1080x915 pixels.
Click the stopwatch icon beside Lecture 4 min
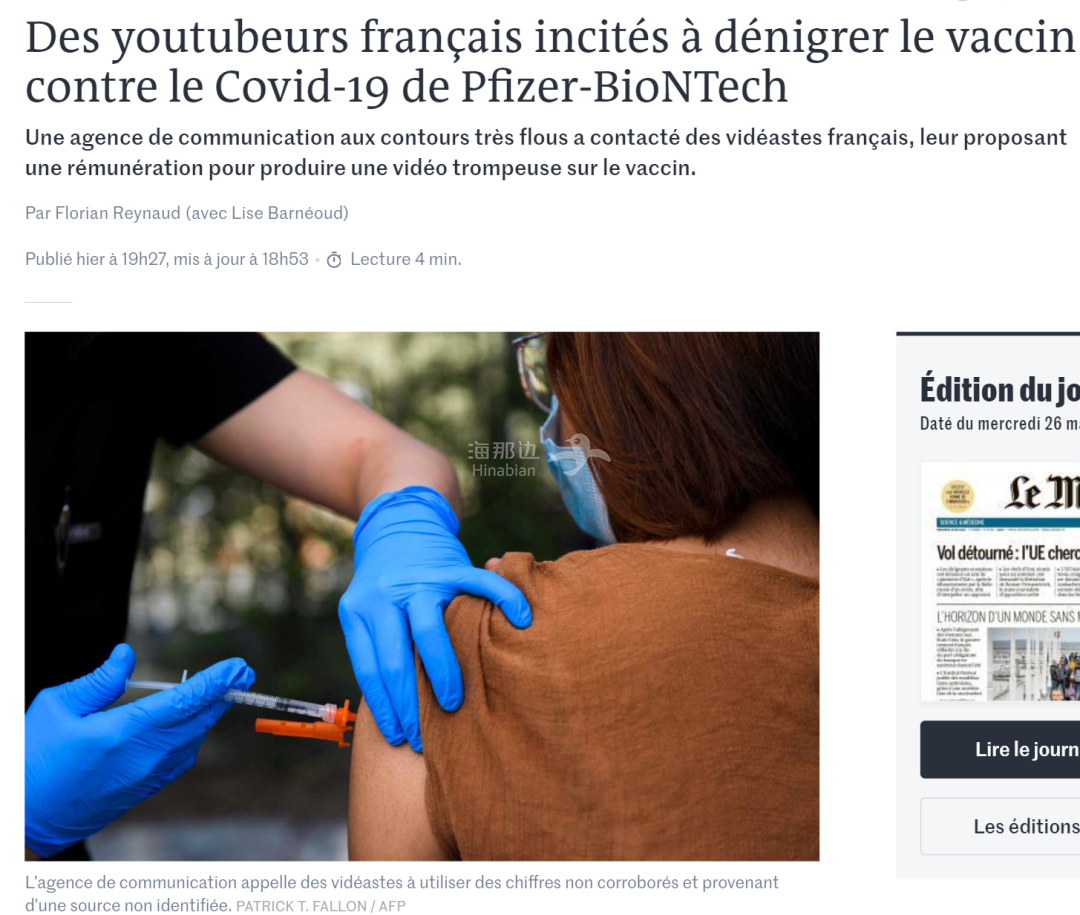coord(334,260)
